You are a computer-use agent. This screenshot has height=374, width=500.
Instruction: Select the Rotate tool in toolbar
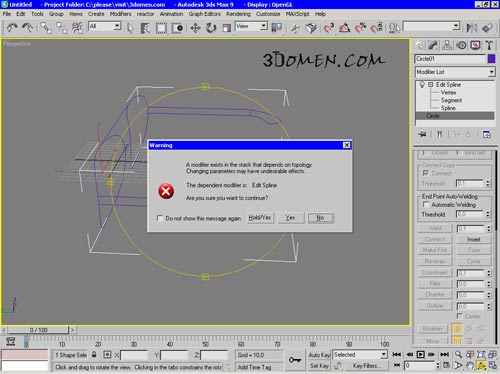tap(211, 28)
